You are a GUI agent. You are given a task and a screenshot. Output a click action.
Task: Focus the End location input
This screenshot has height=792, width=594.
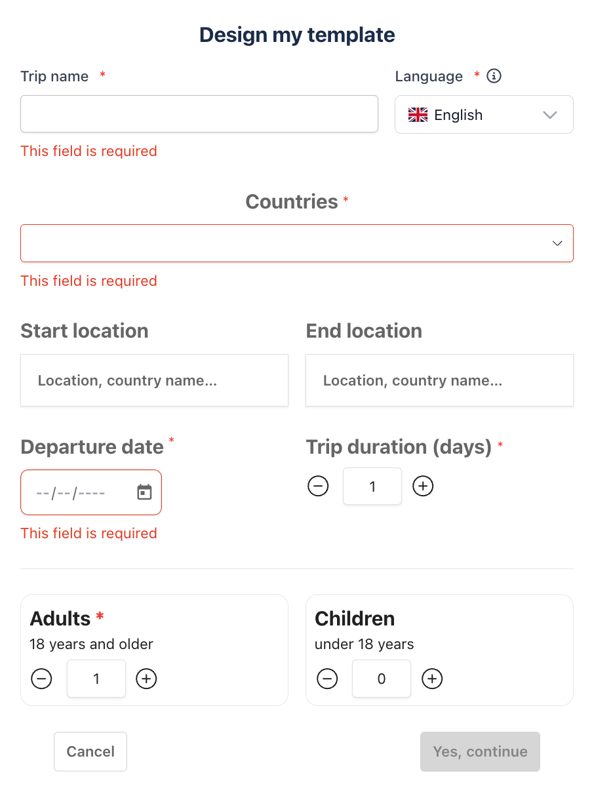tap(439, 380)
